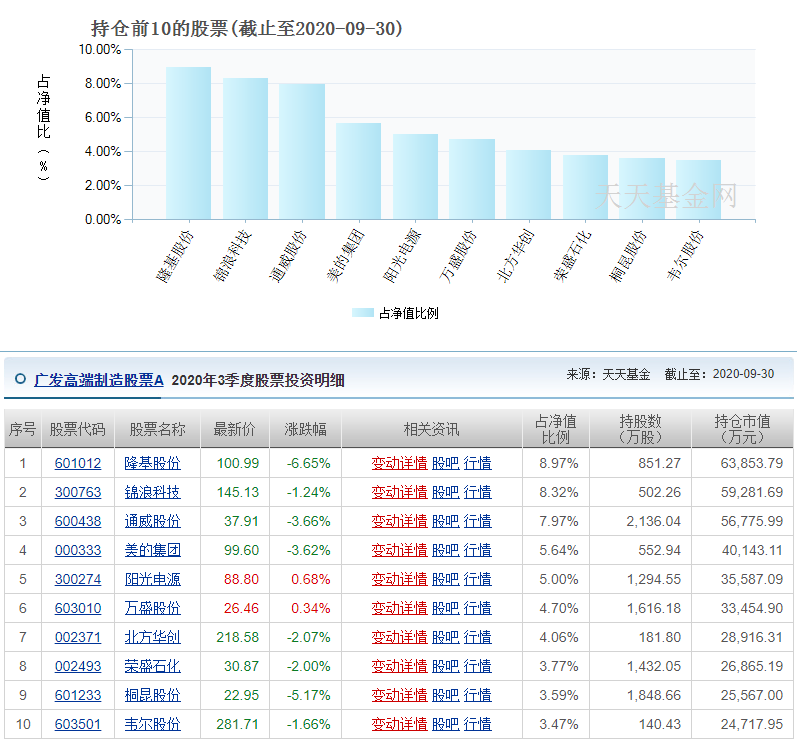Open 变动详情 for 通威股份 row

[399, 521]
